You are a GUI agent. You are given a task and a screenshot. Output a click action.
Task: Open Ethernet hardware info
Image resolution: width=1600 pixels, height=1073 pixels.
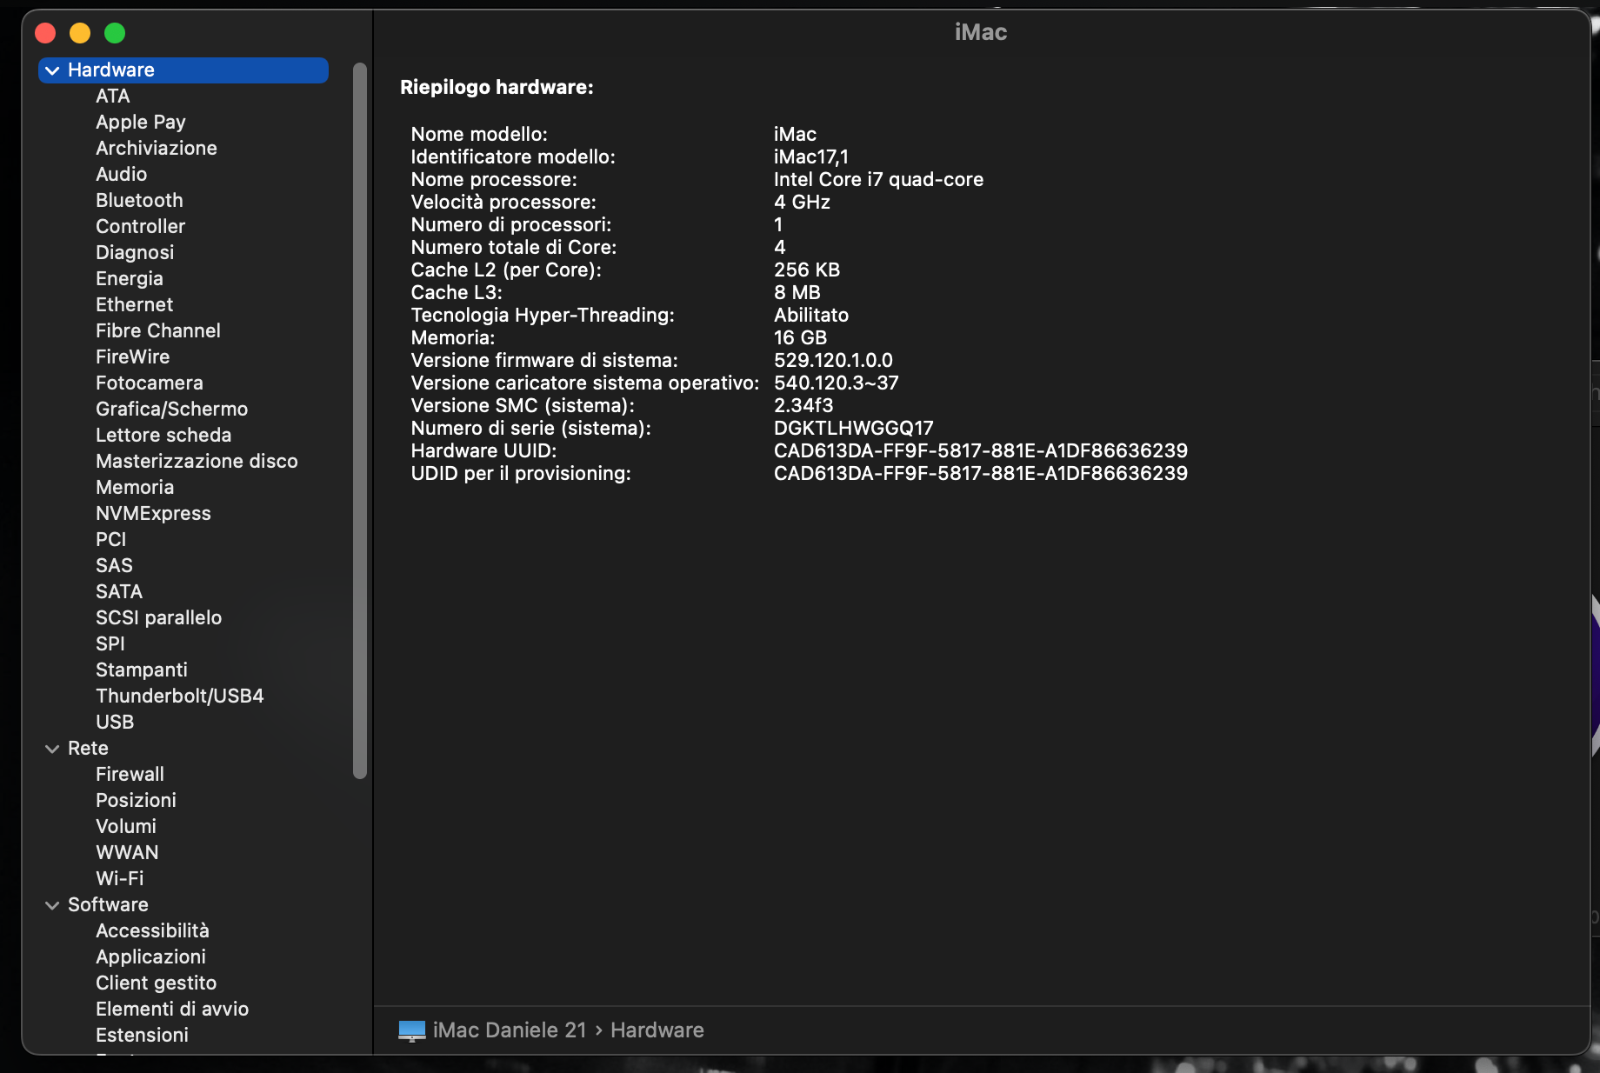134,305
